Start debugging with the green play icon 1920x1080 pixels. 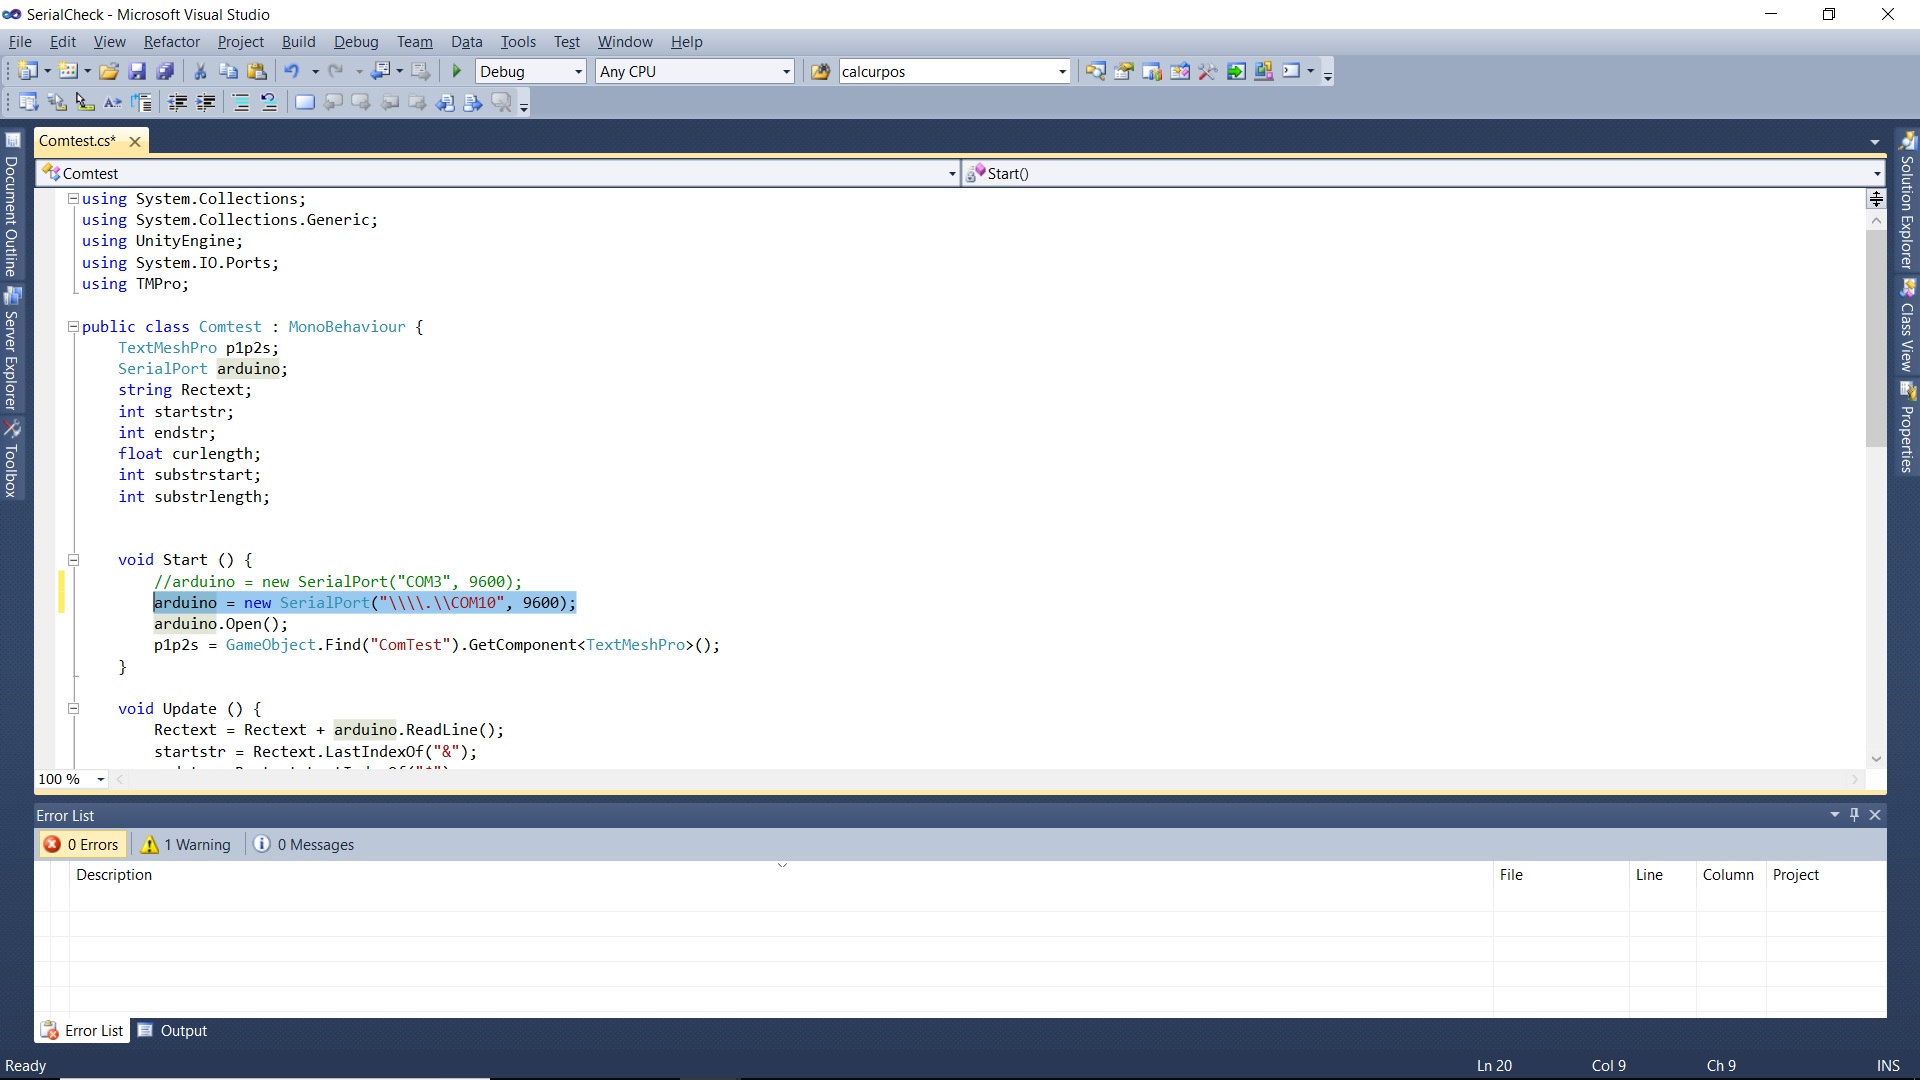click(457, 71)
